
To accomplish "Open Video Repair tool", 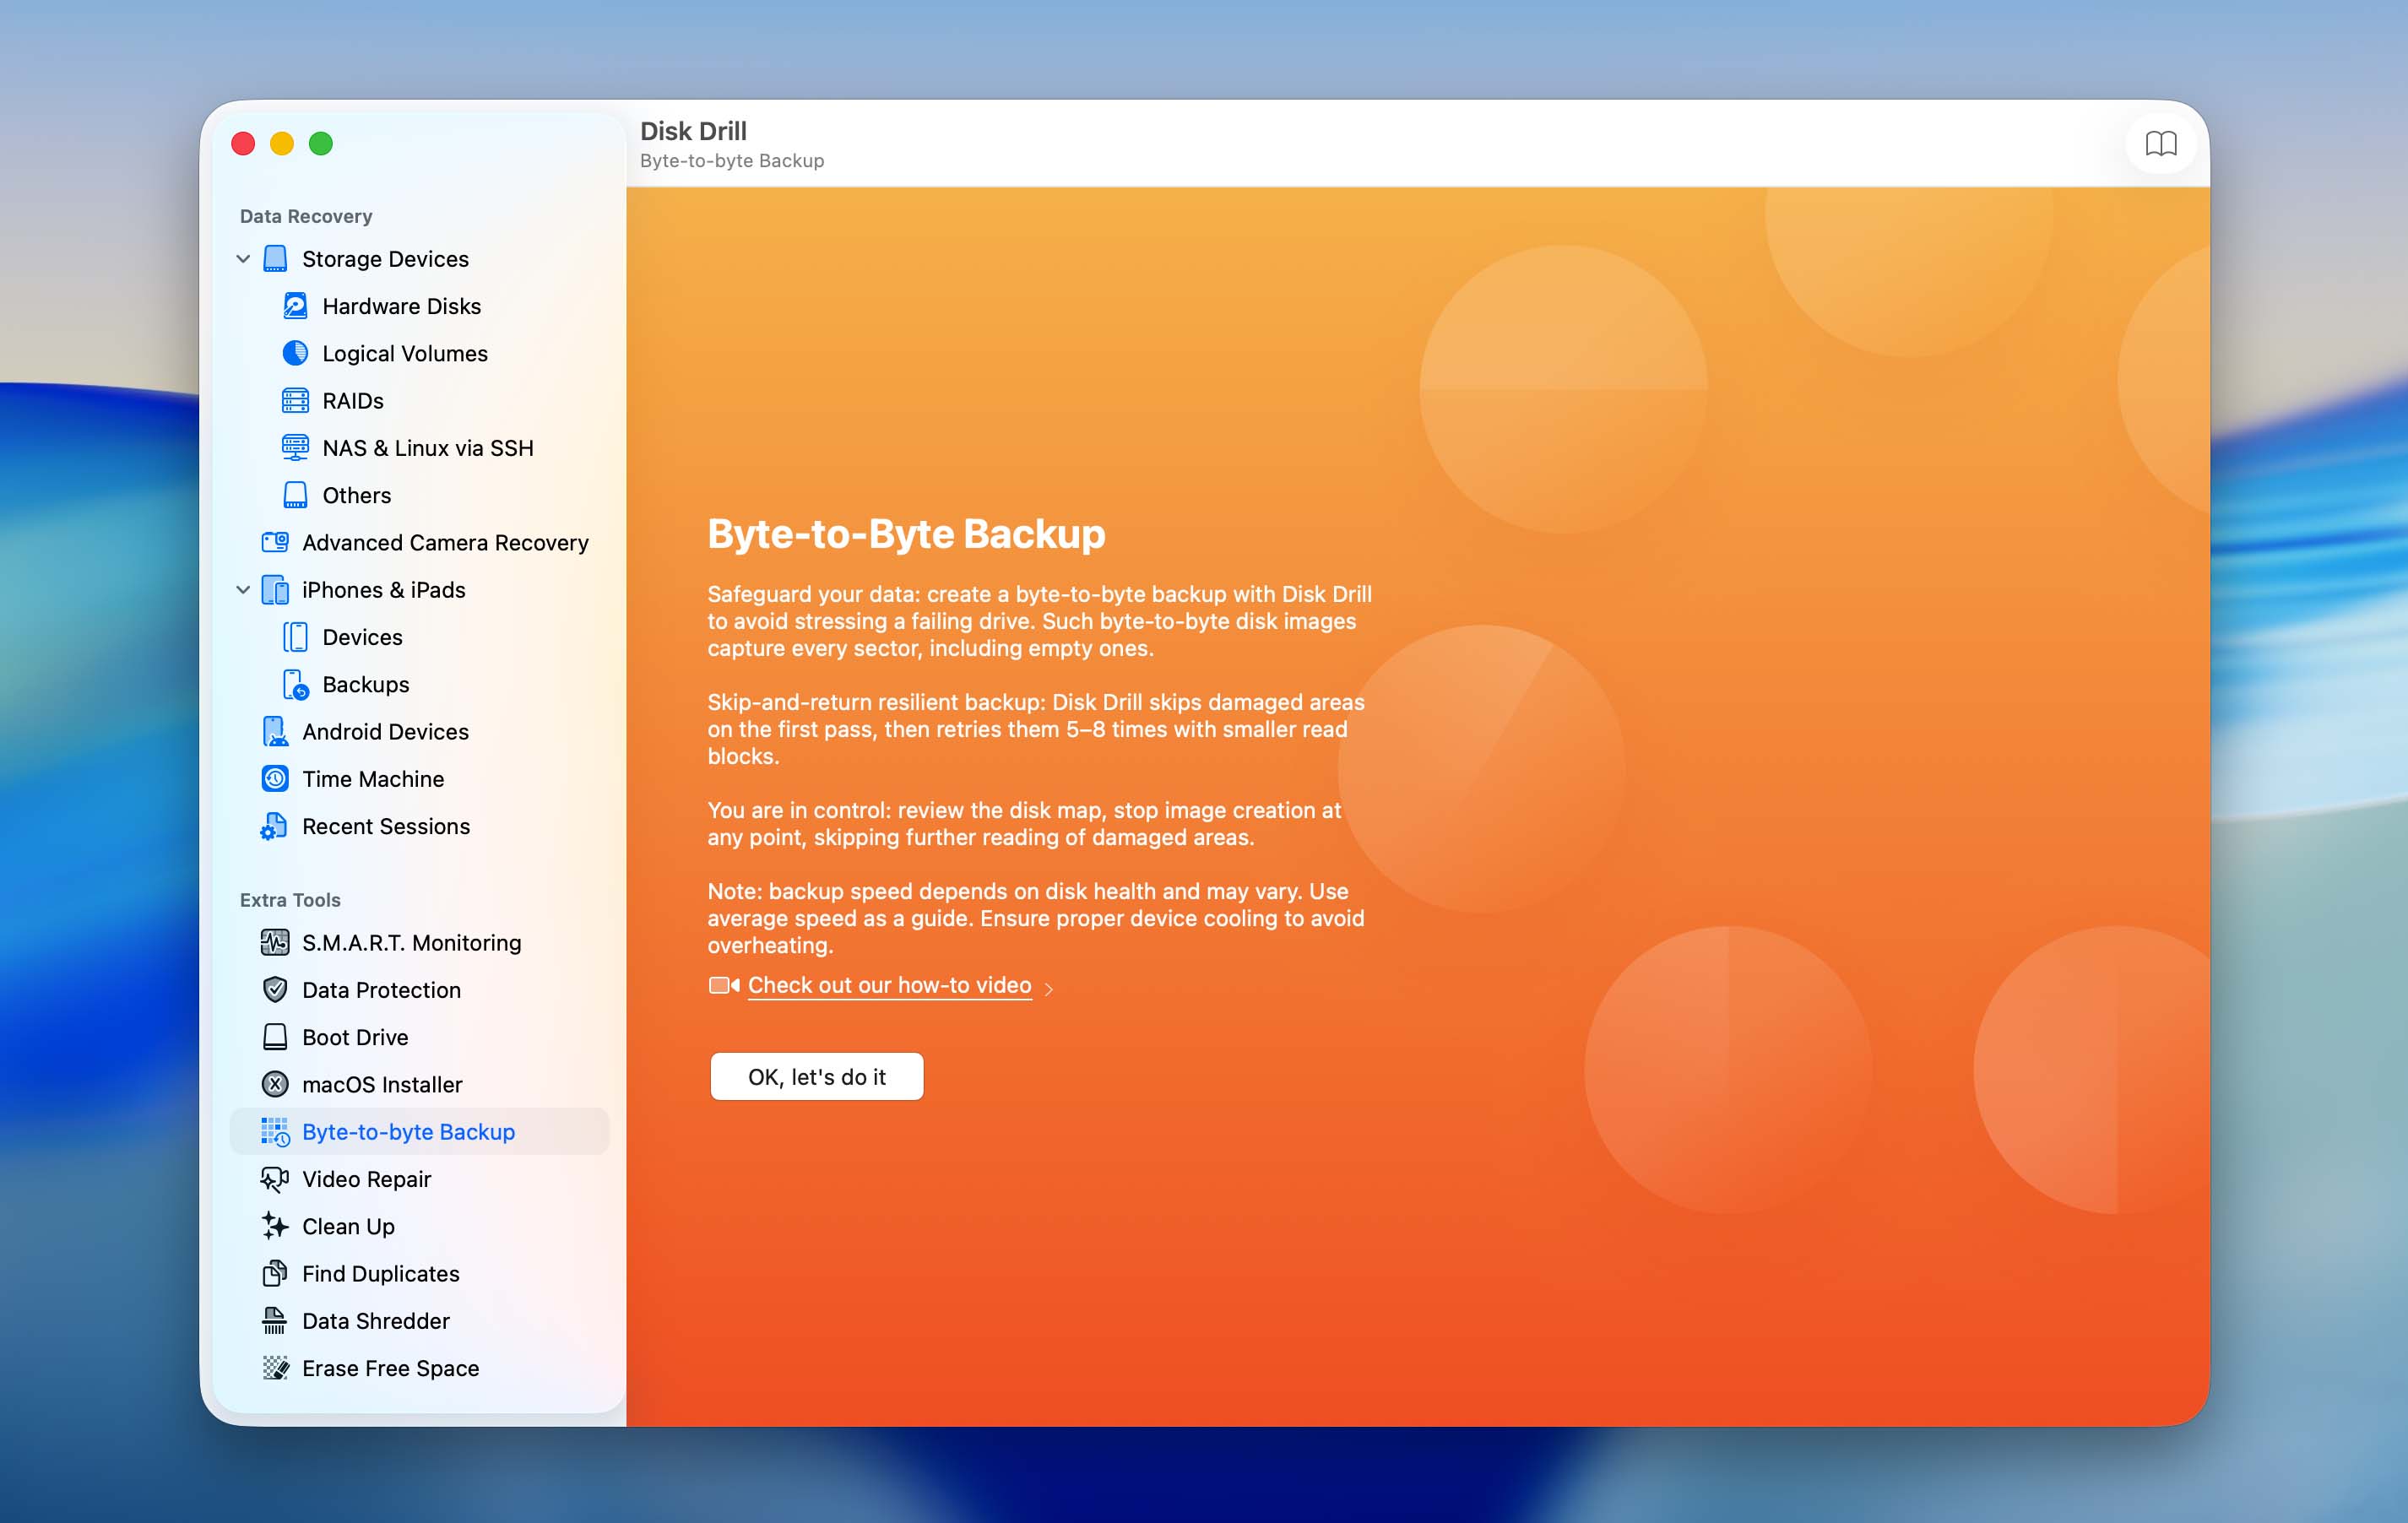I will pos(420,1179).
